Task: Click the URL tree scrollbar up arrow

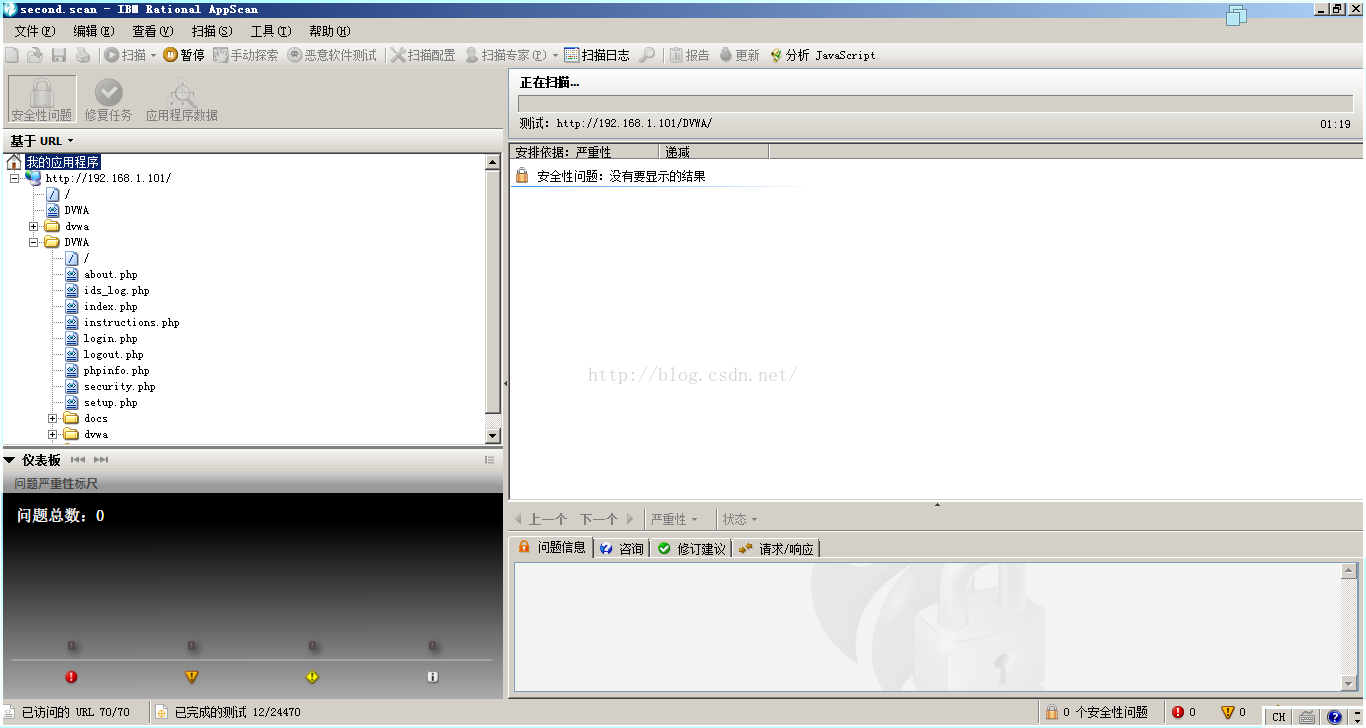Action: pos(492,162)
